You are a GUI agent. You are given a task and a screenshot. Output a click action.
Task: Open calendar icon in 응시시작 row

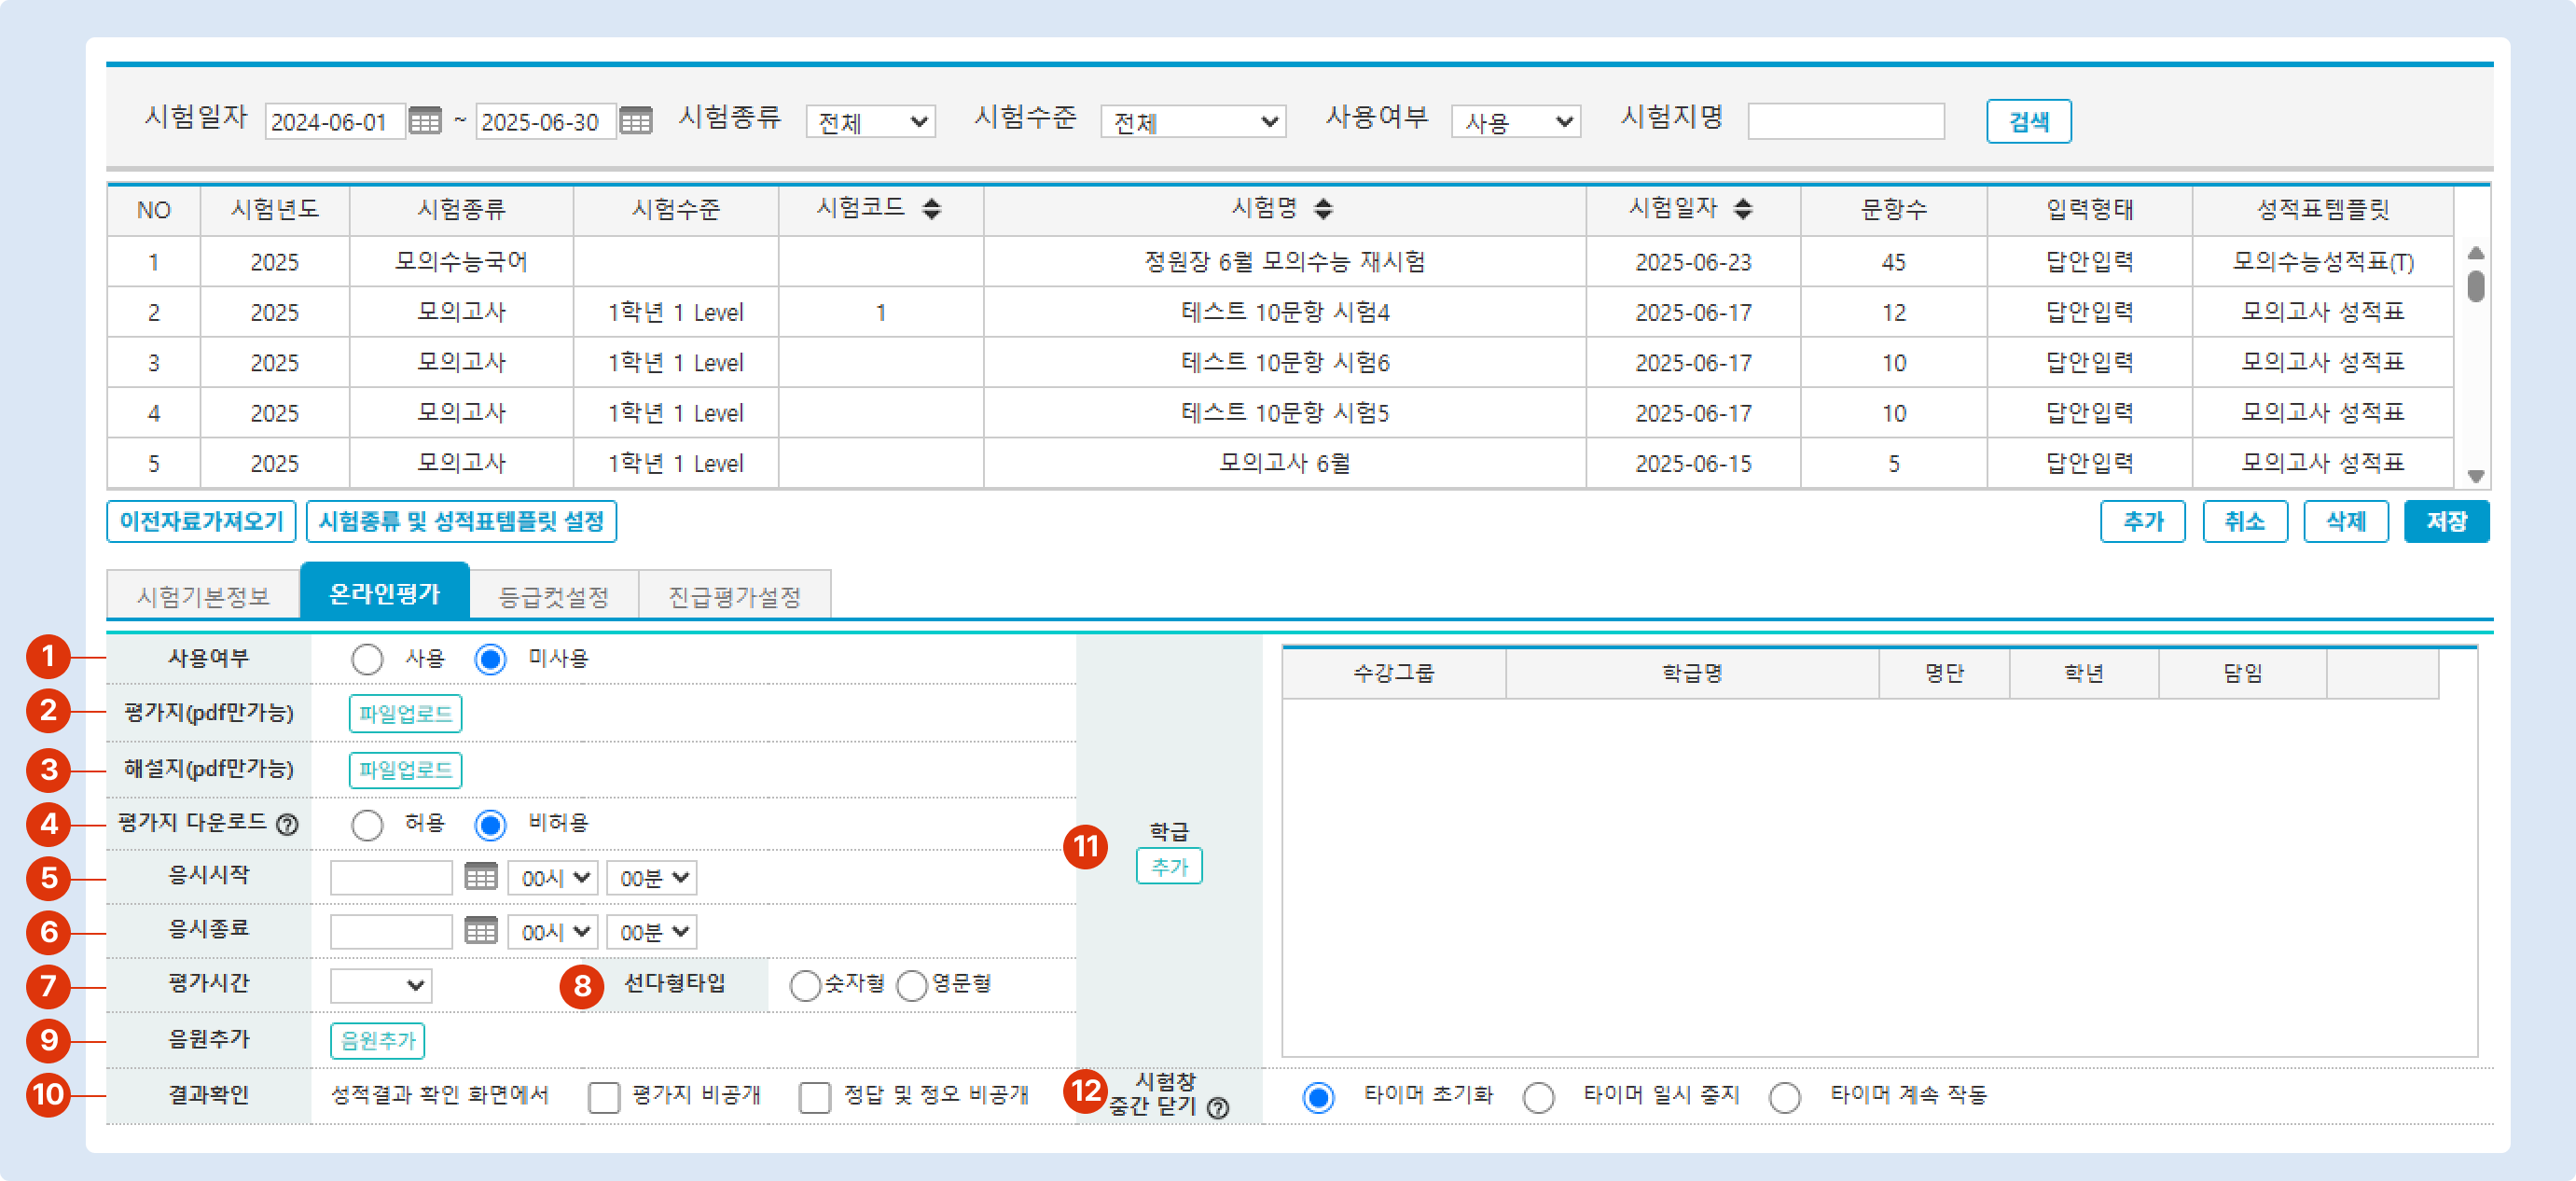(481, 878)
